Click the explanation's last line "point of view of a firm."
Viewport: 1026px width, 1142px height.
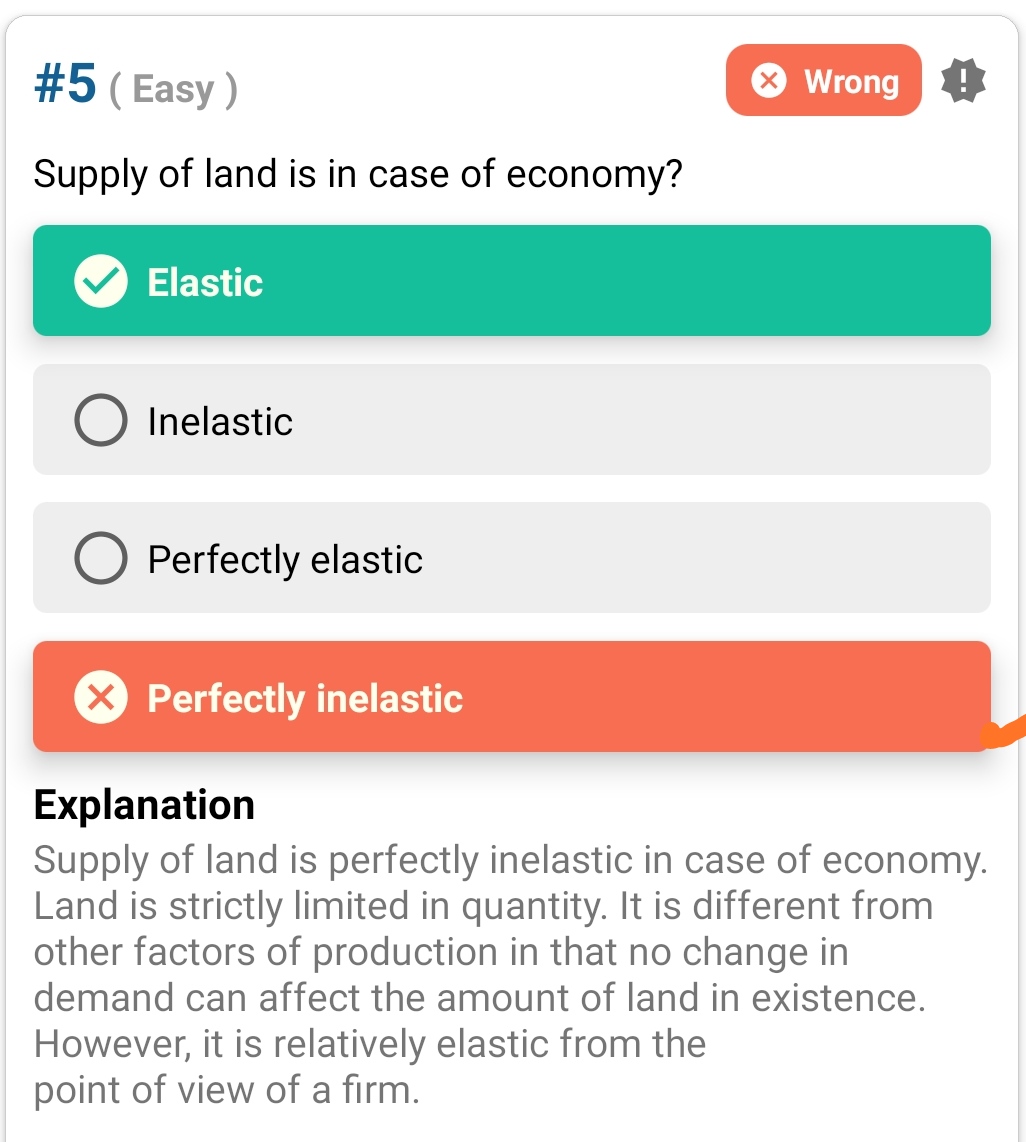click(x=227, y=1090)
